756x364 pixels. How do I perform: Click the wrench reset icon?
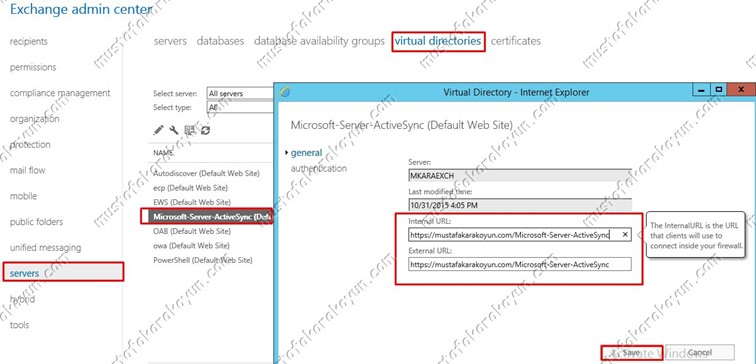(x=174, y=130)
